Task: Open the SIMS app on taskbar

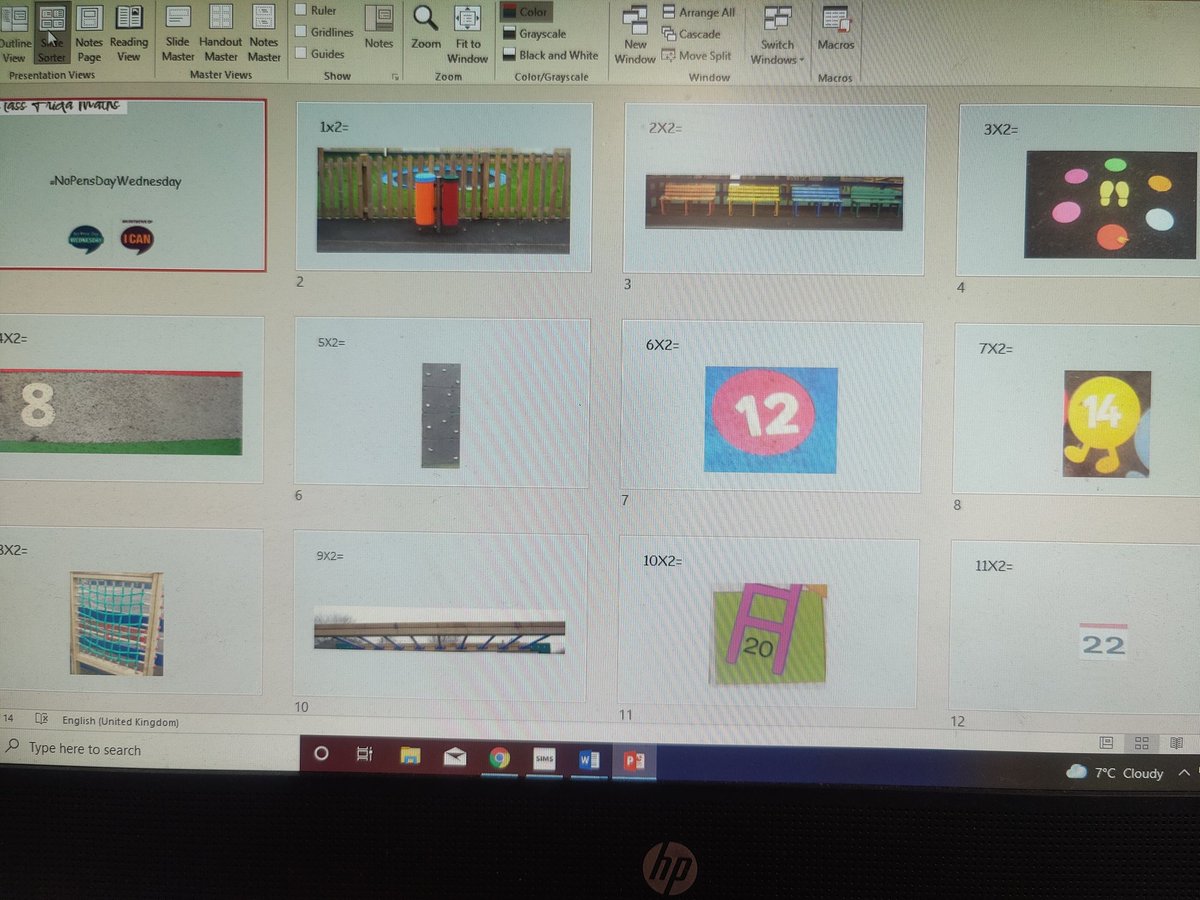Action: click(544, 760)
